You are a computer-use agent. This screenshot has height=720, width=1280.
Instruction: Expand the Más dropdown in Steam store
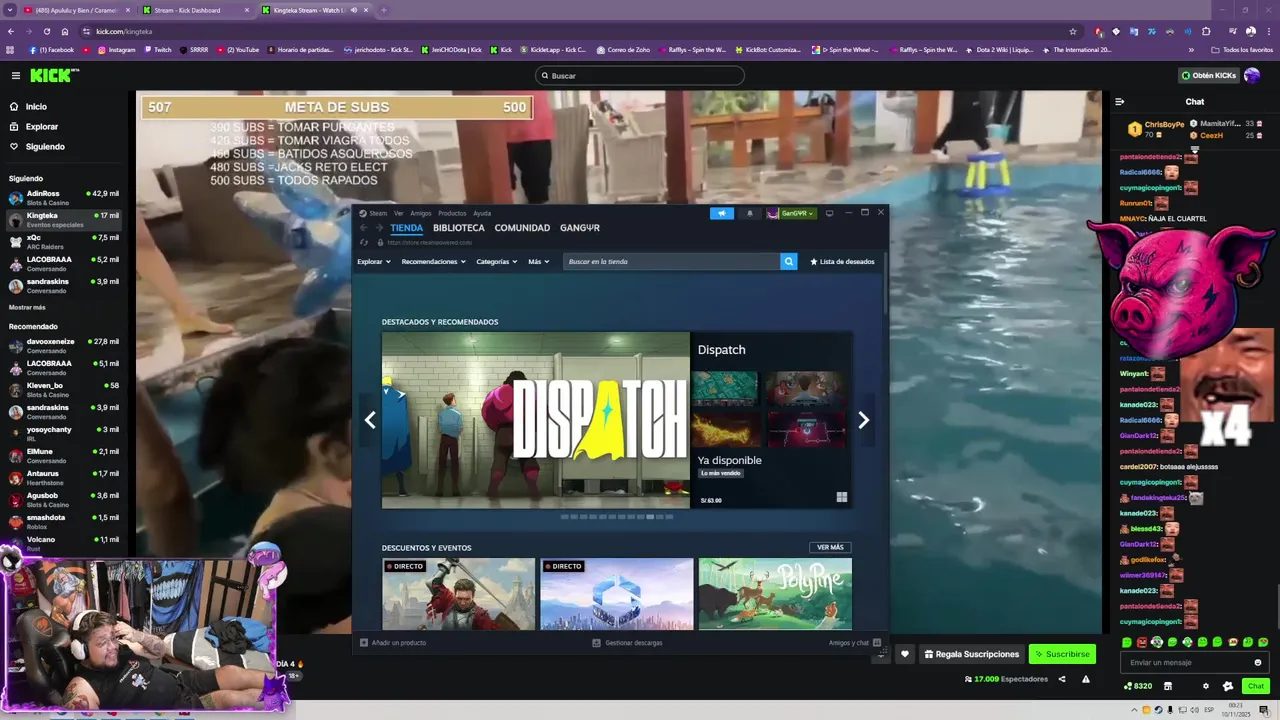[x=538, y=262]
